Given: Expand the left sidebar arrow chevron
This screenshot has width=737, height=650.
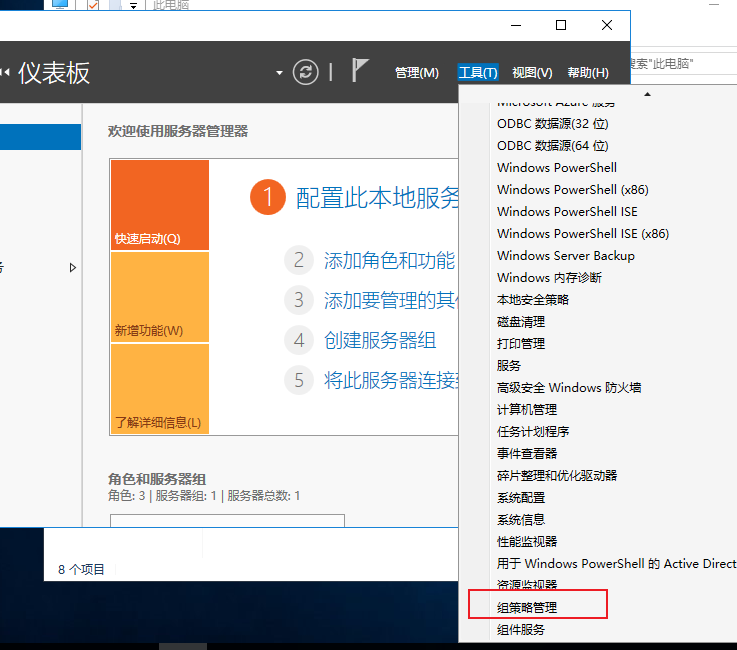Looking at the screenshot, I should point(72,267).
